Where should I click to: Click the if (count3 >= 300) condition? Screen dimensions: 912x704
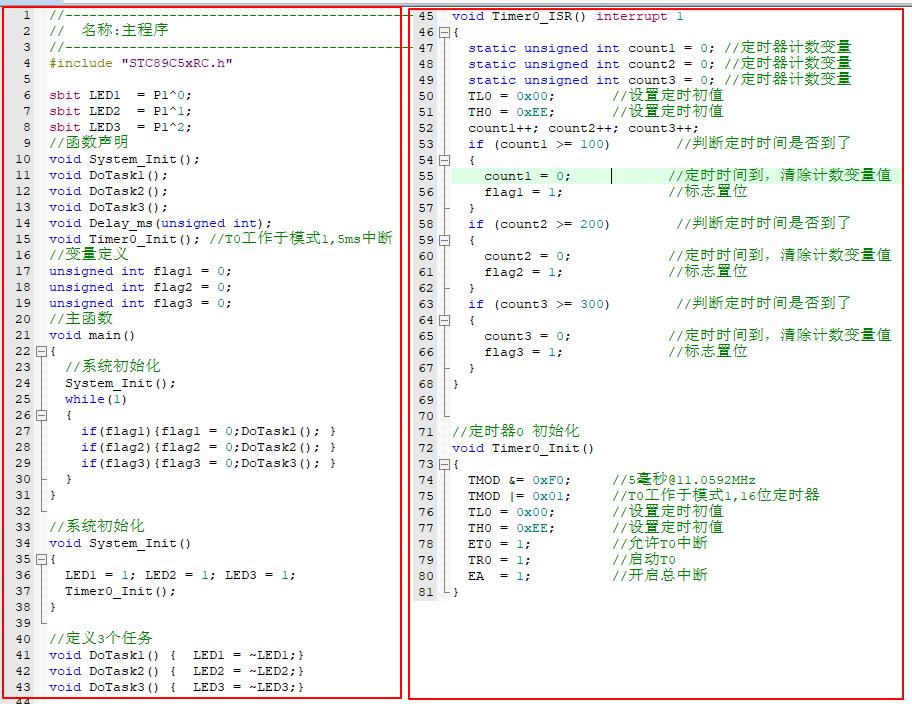(x=539, y=304)
